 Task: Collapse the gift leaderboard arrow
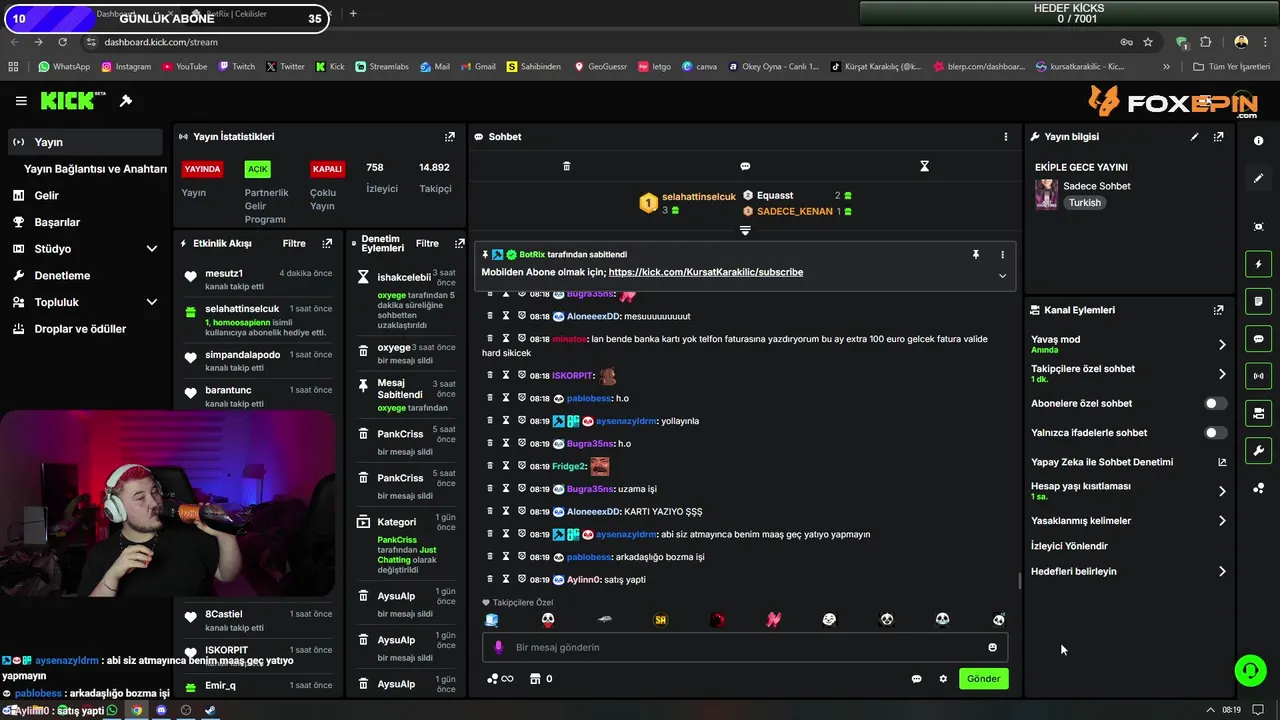(745, 231)
